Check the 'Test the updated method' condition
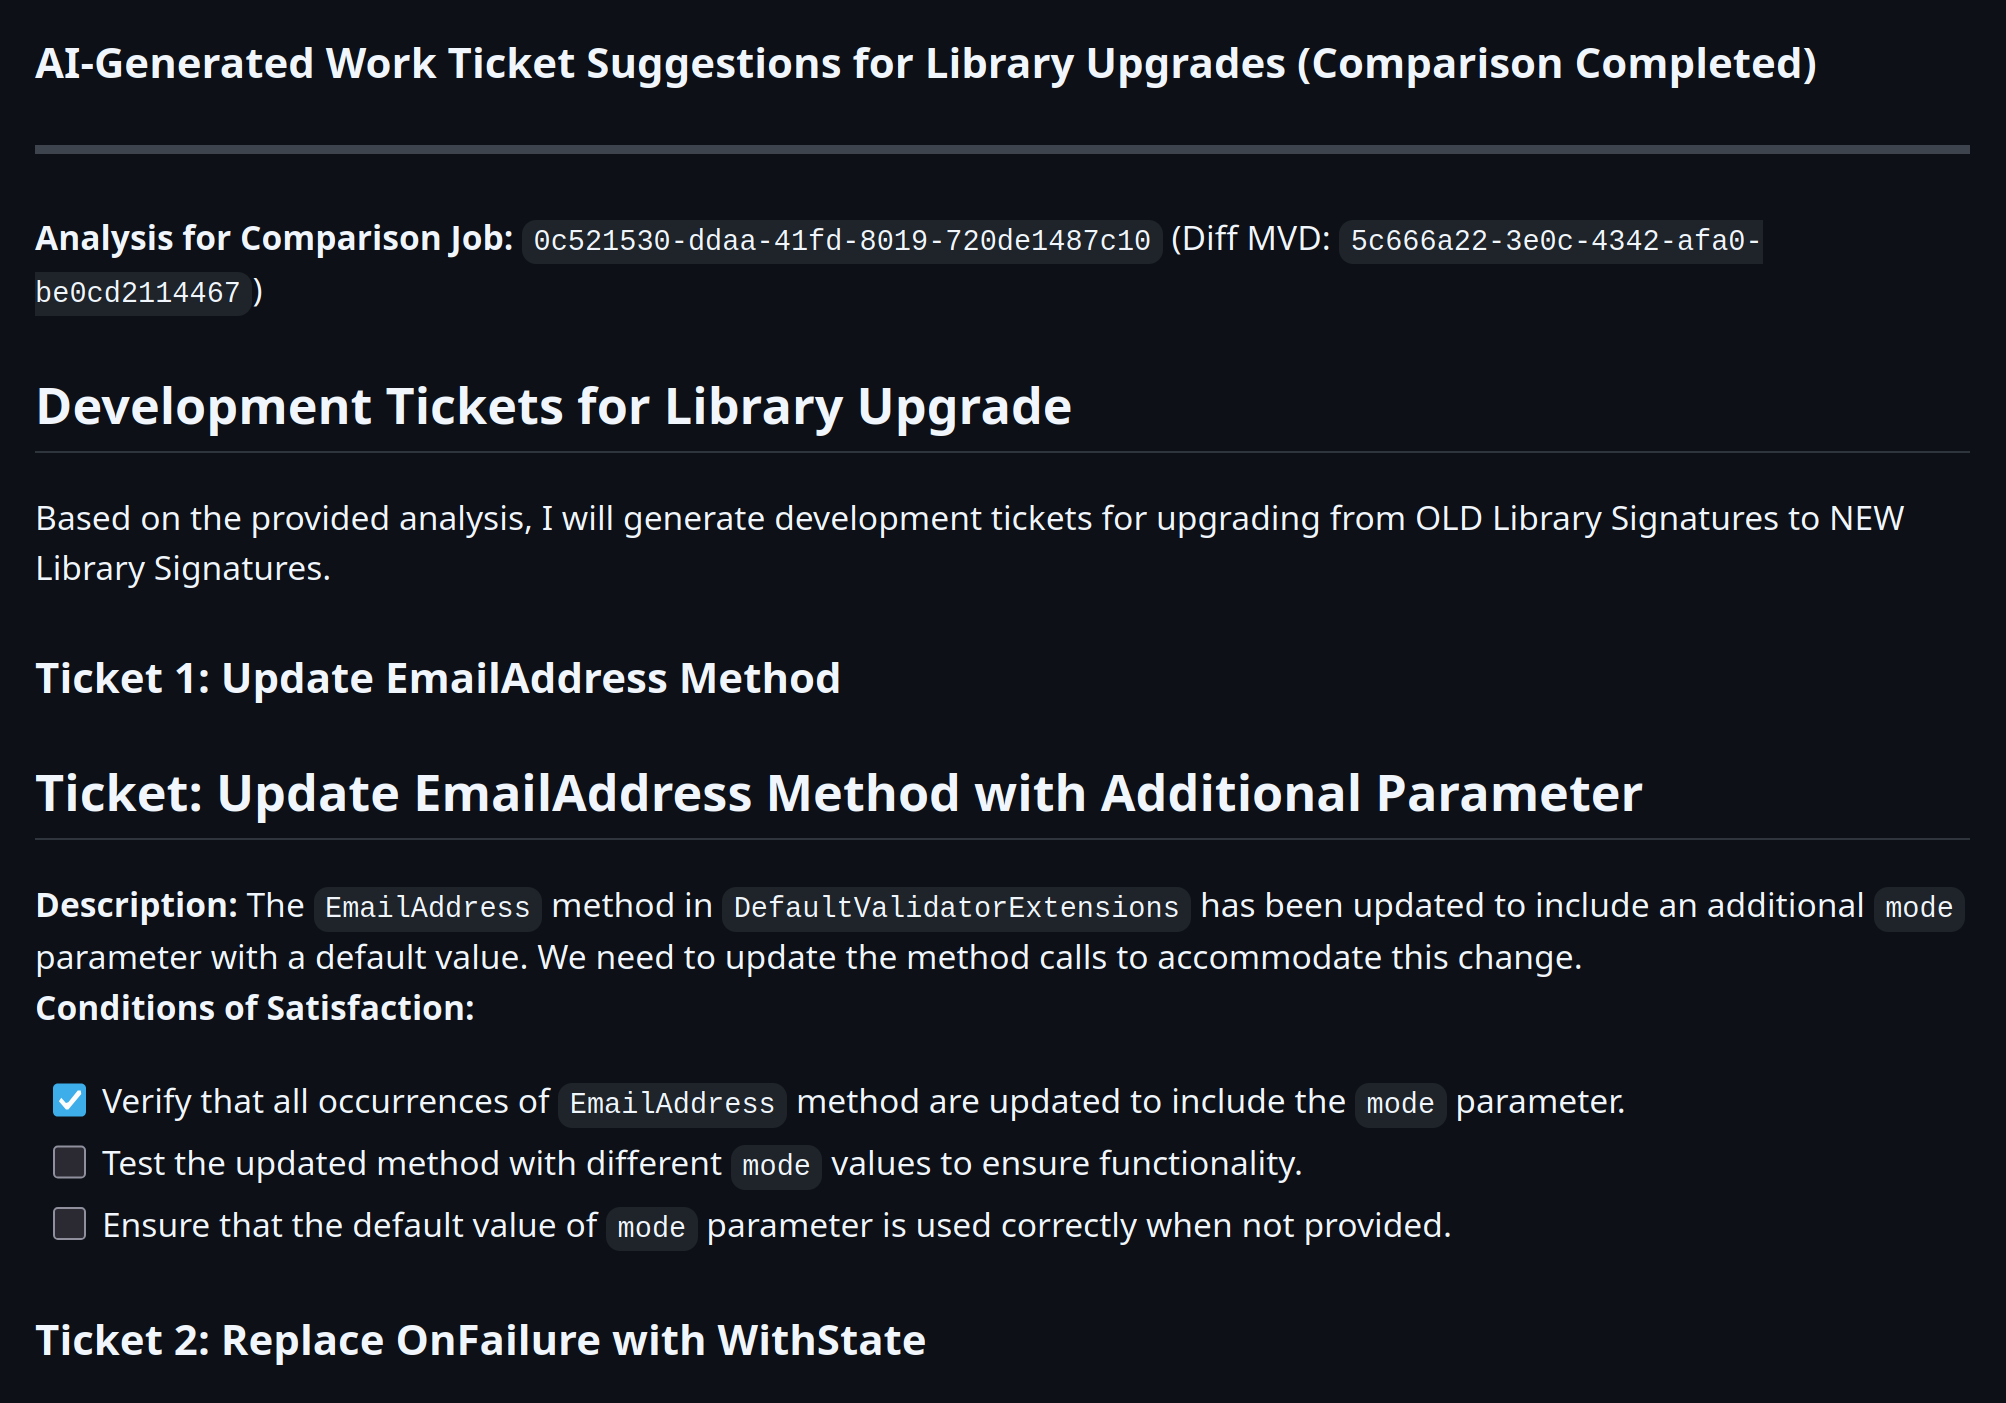Image resolution: width=2006 pixels, height=1403 pixels. (x=69, y=1162)
